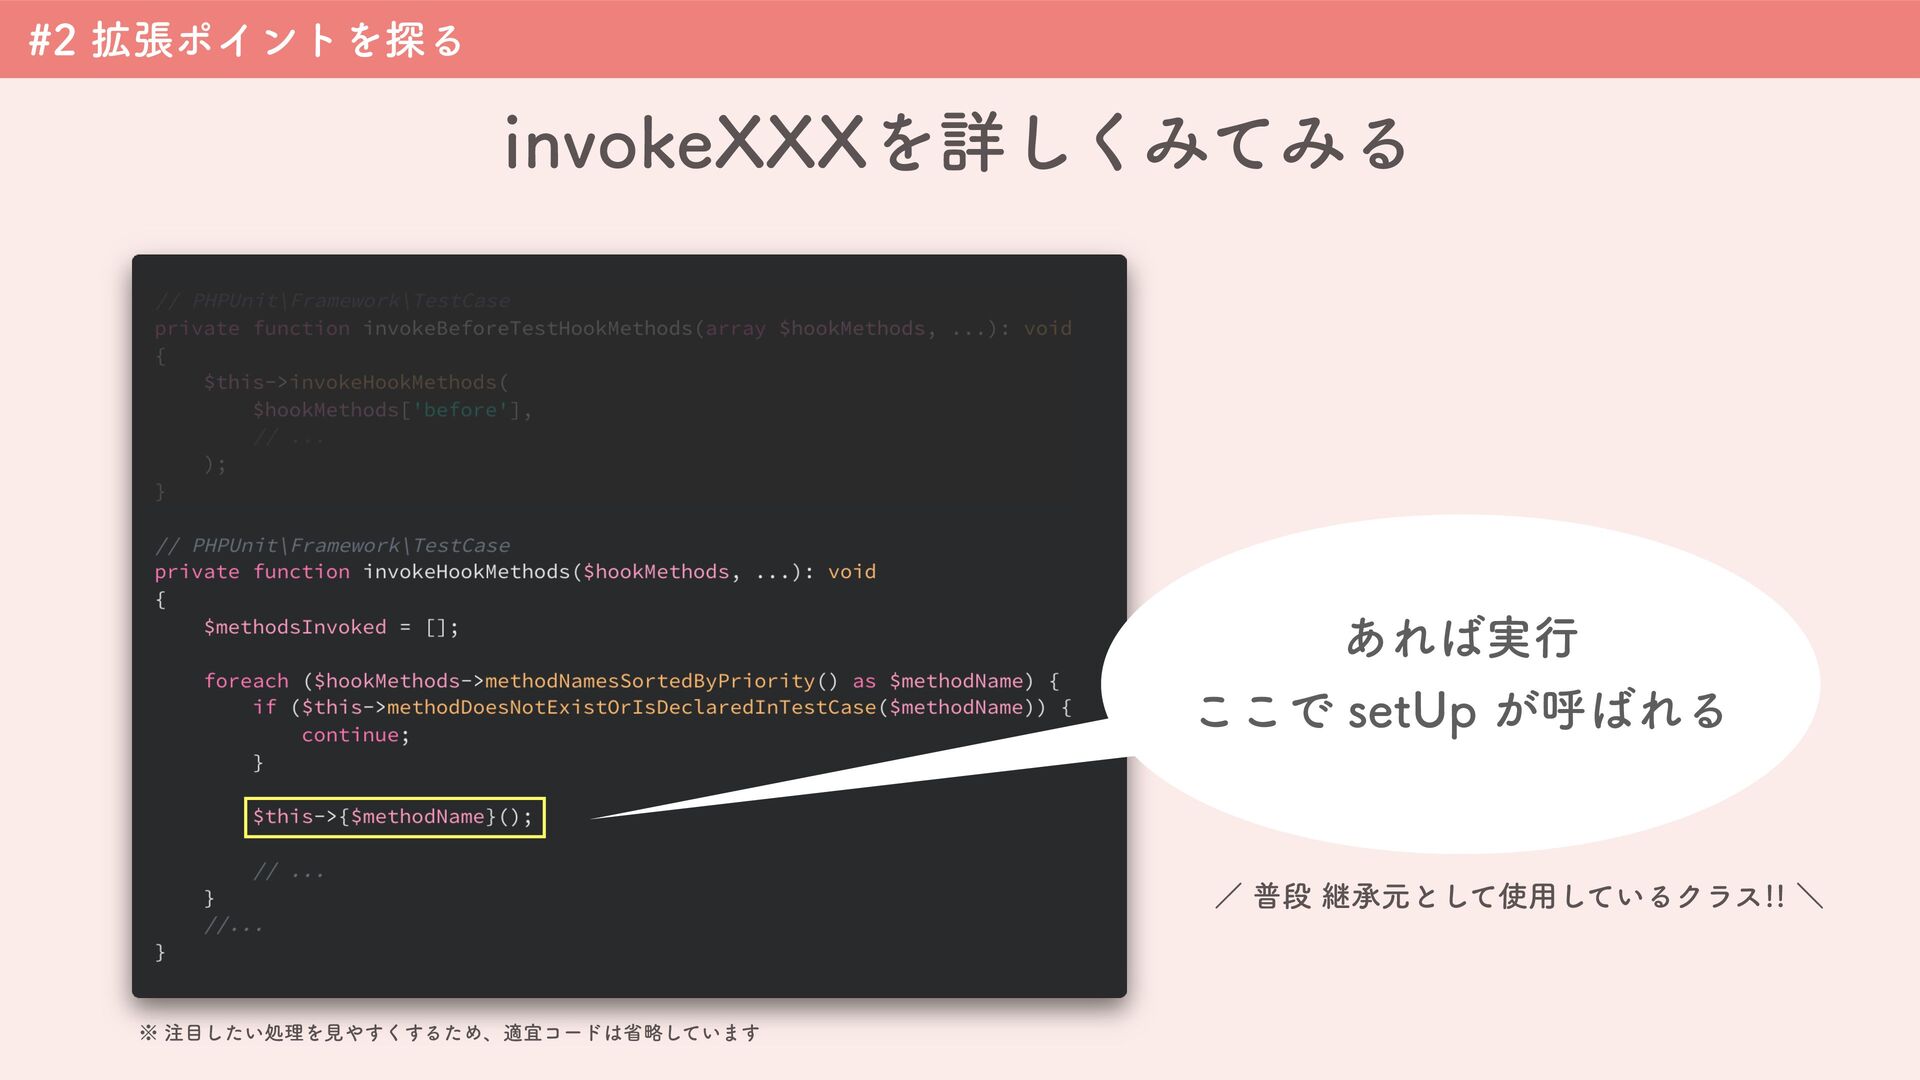Click the line '$methodsInvoked = [];'
Viewport: 1920px width, 1080px height.
pos(331,627)
